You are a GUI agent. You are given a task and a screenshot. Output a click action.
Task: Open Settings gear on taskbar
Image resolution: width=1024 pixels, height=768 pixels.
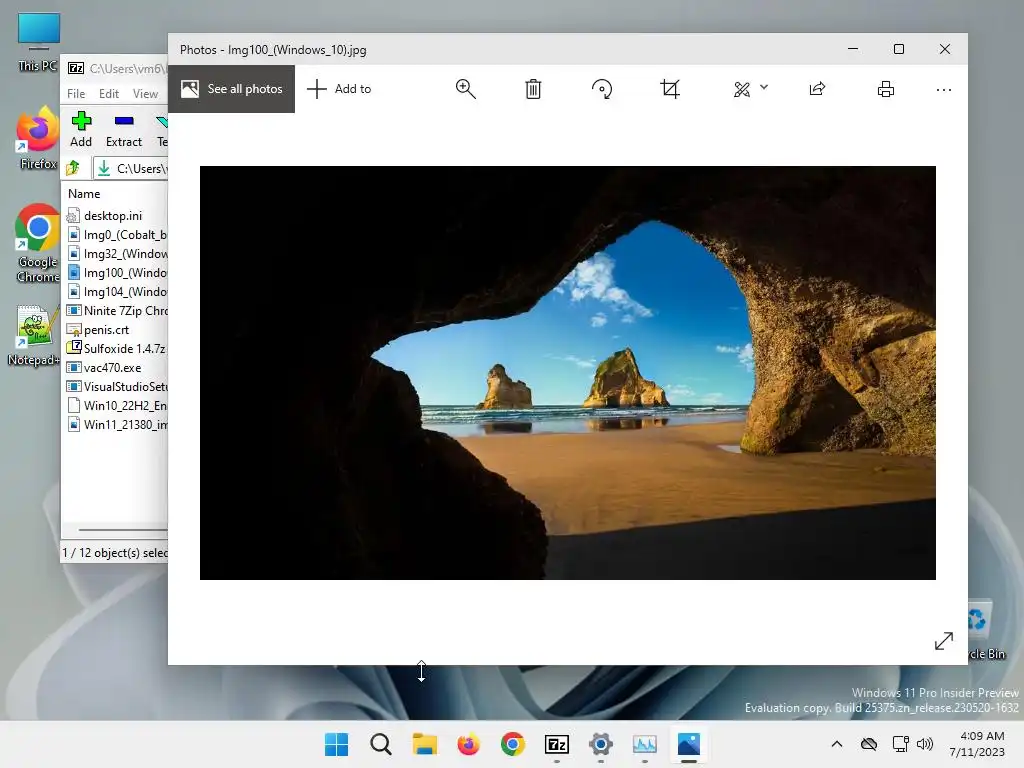[x=601, y=744]
